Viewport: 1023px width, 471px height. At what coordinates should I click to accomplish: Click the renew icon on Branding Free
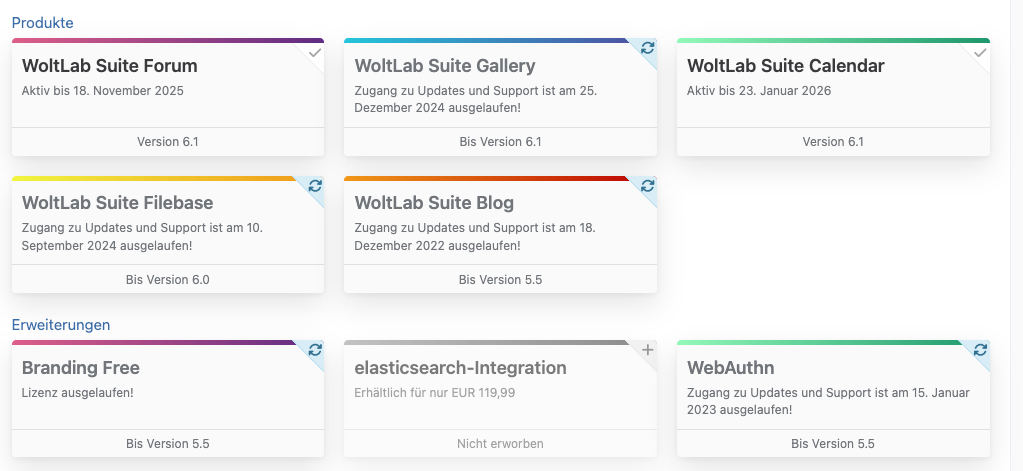click(x=315, y=350)
